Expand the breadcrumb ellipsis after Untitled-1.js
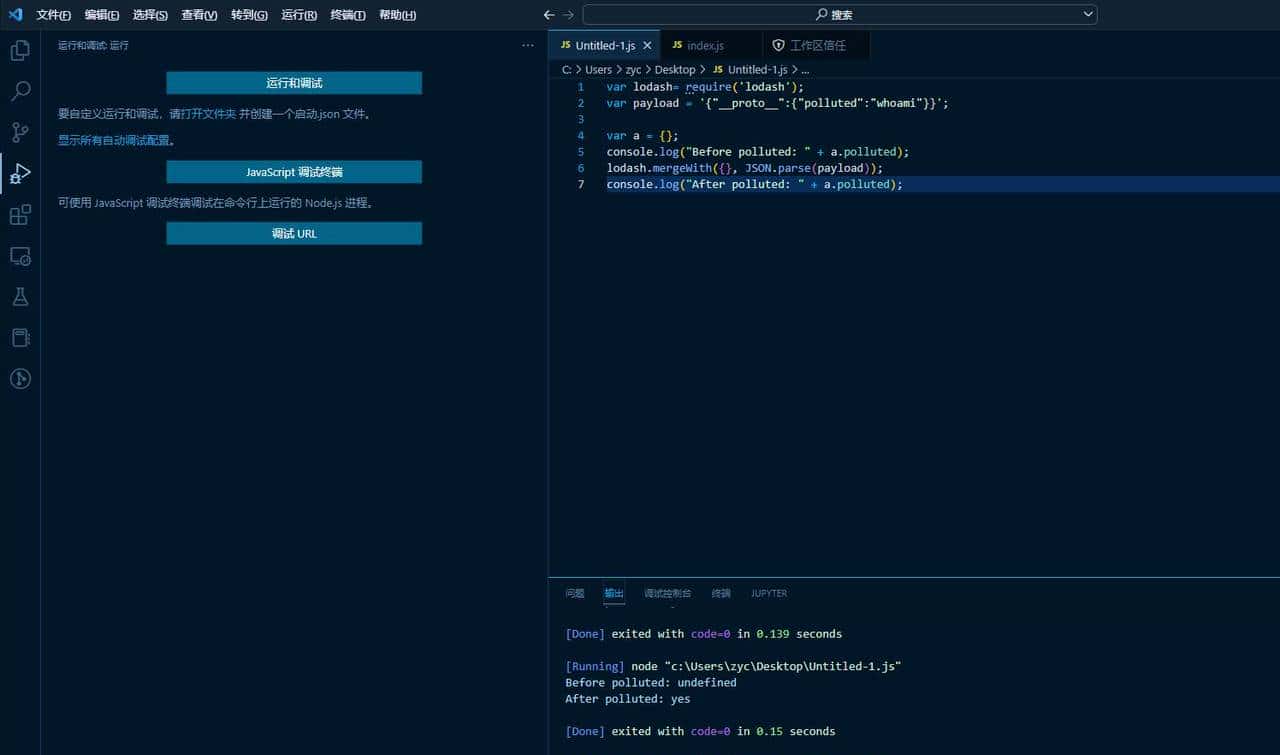The height and width of the screenshot is (755, 1280). click(805, 69)
